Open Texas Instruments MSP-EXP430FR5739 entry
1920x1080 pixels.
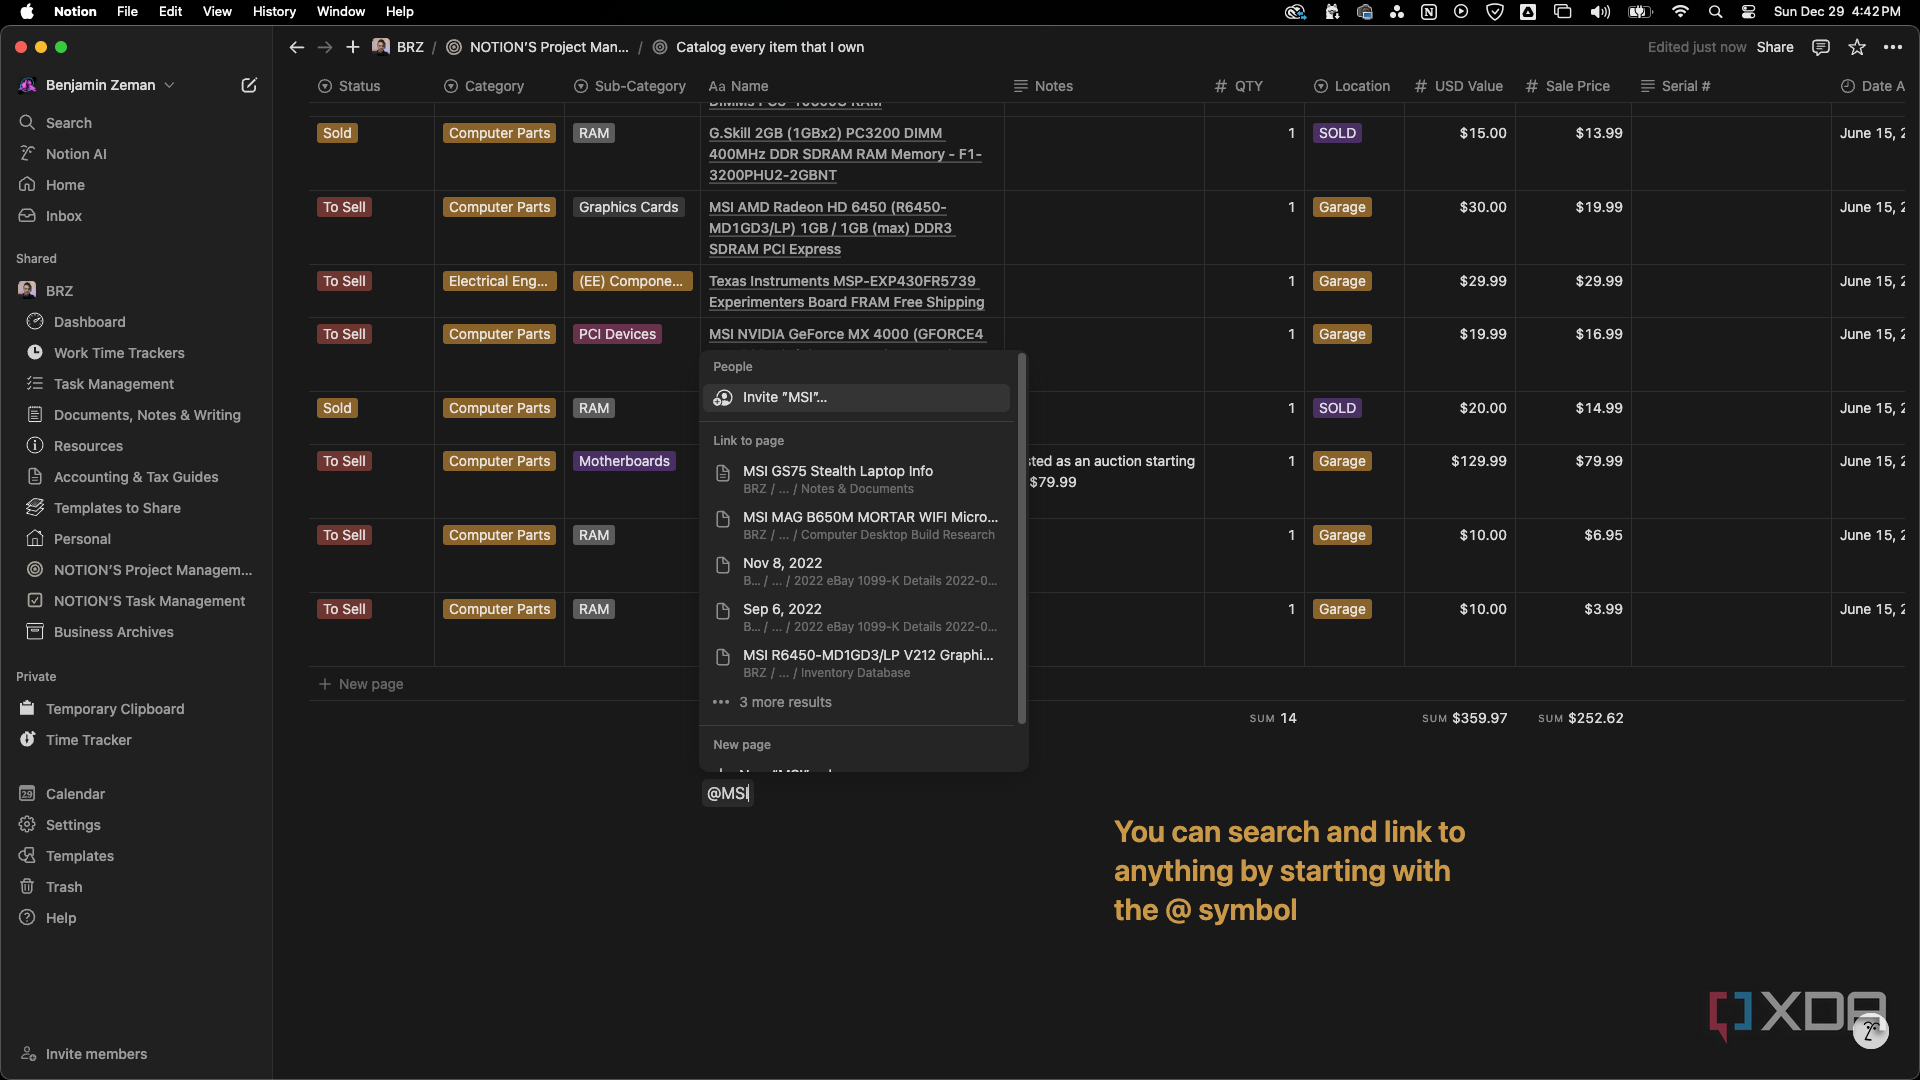click(x=847, y=292)
